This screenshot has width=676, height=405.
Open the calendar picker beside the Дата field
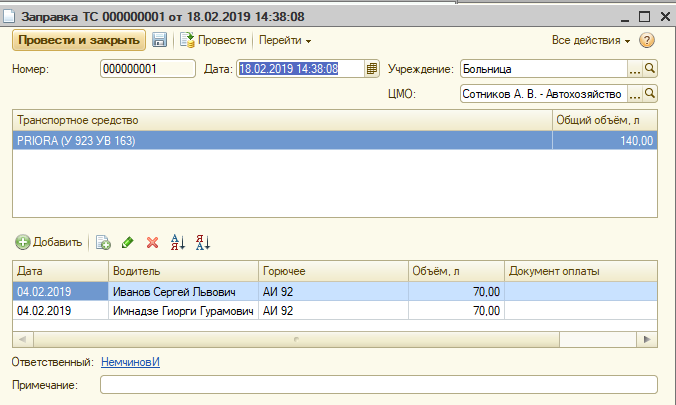coord(372,69)
